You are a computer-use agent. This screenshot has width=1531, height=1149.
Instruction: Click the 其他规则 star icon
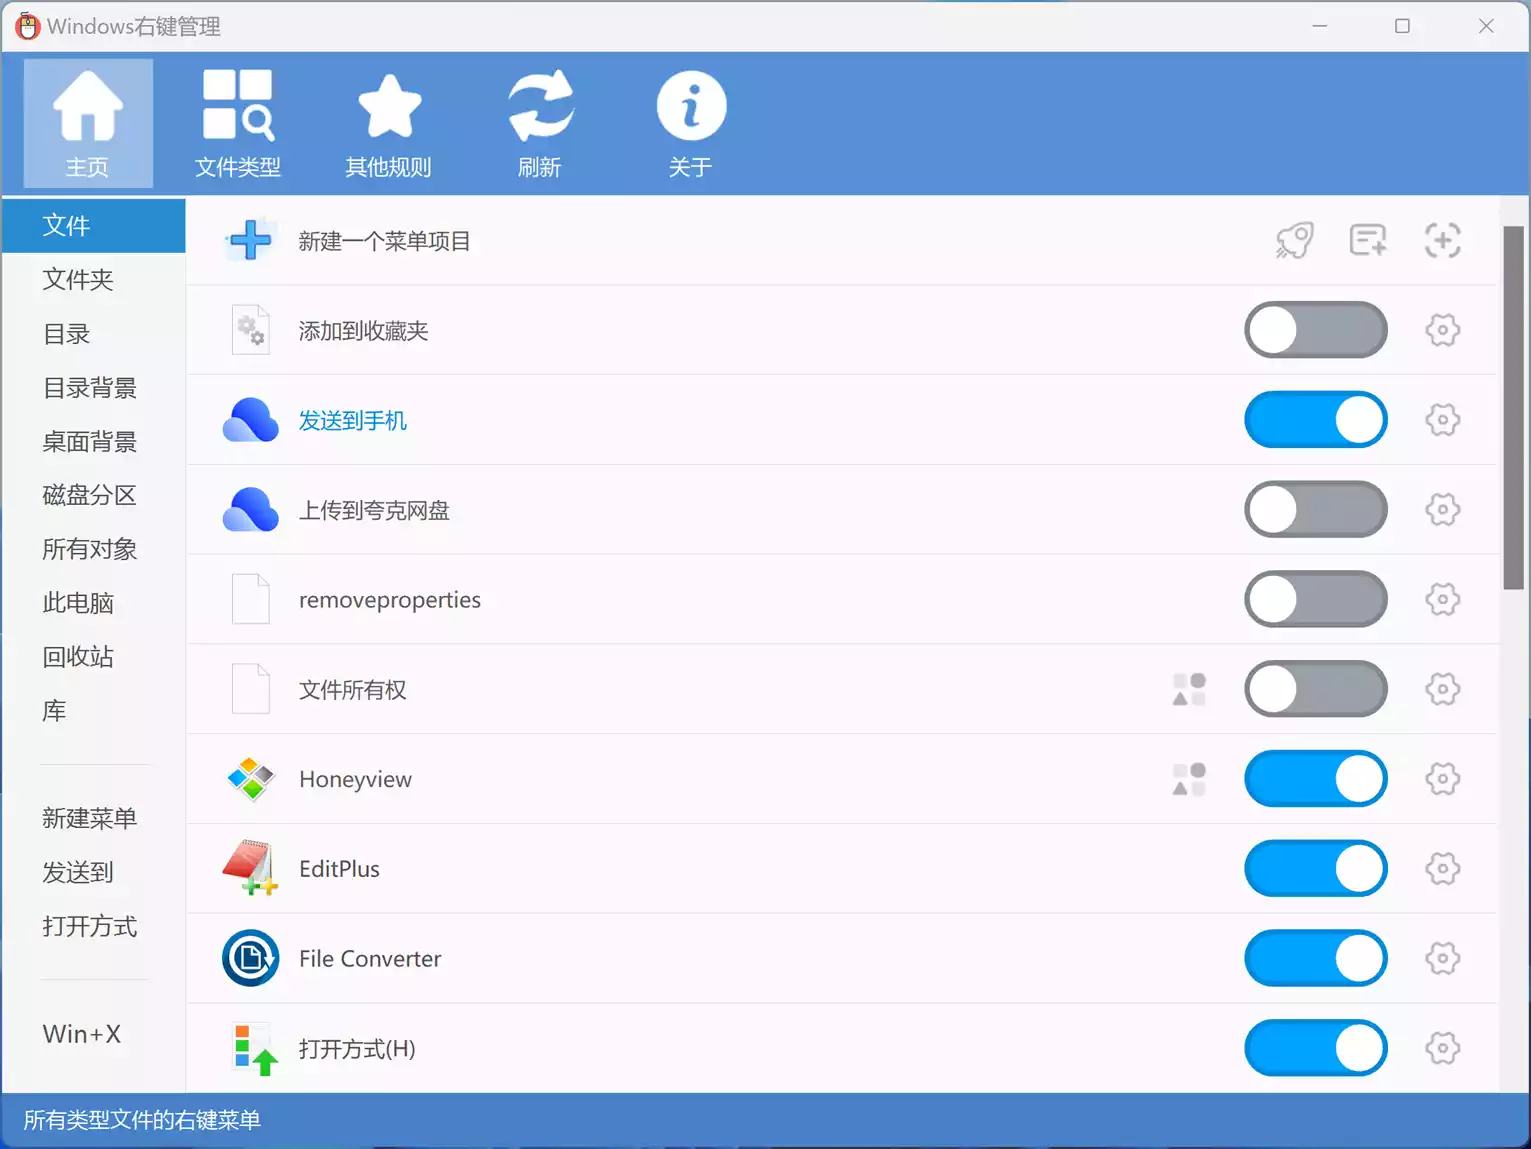point(388,107)
